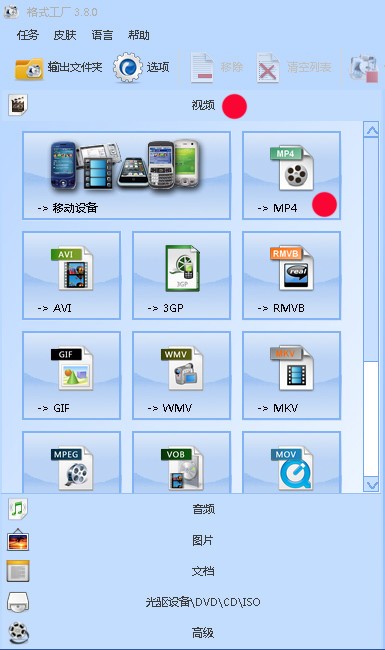Viewport: 385px width, 650px height.
Task: Click the vertical scrollbar thumb
Action: click(x=371, y=250)
